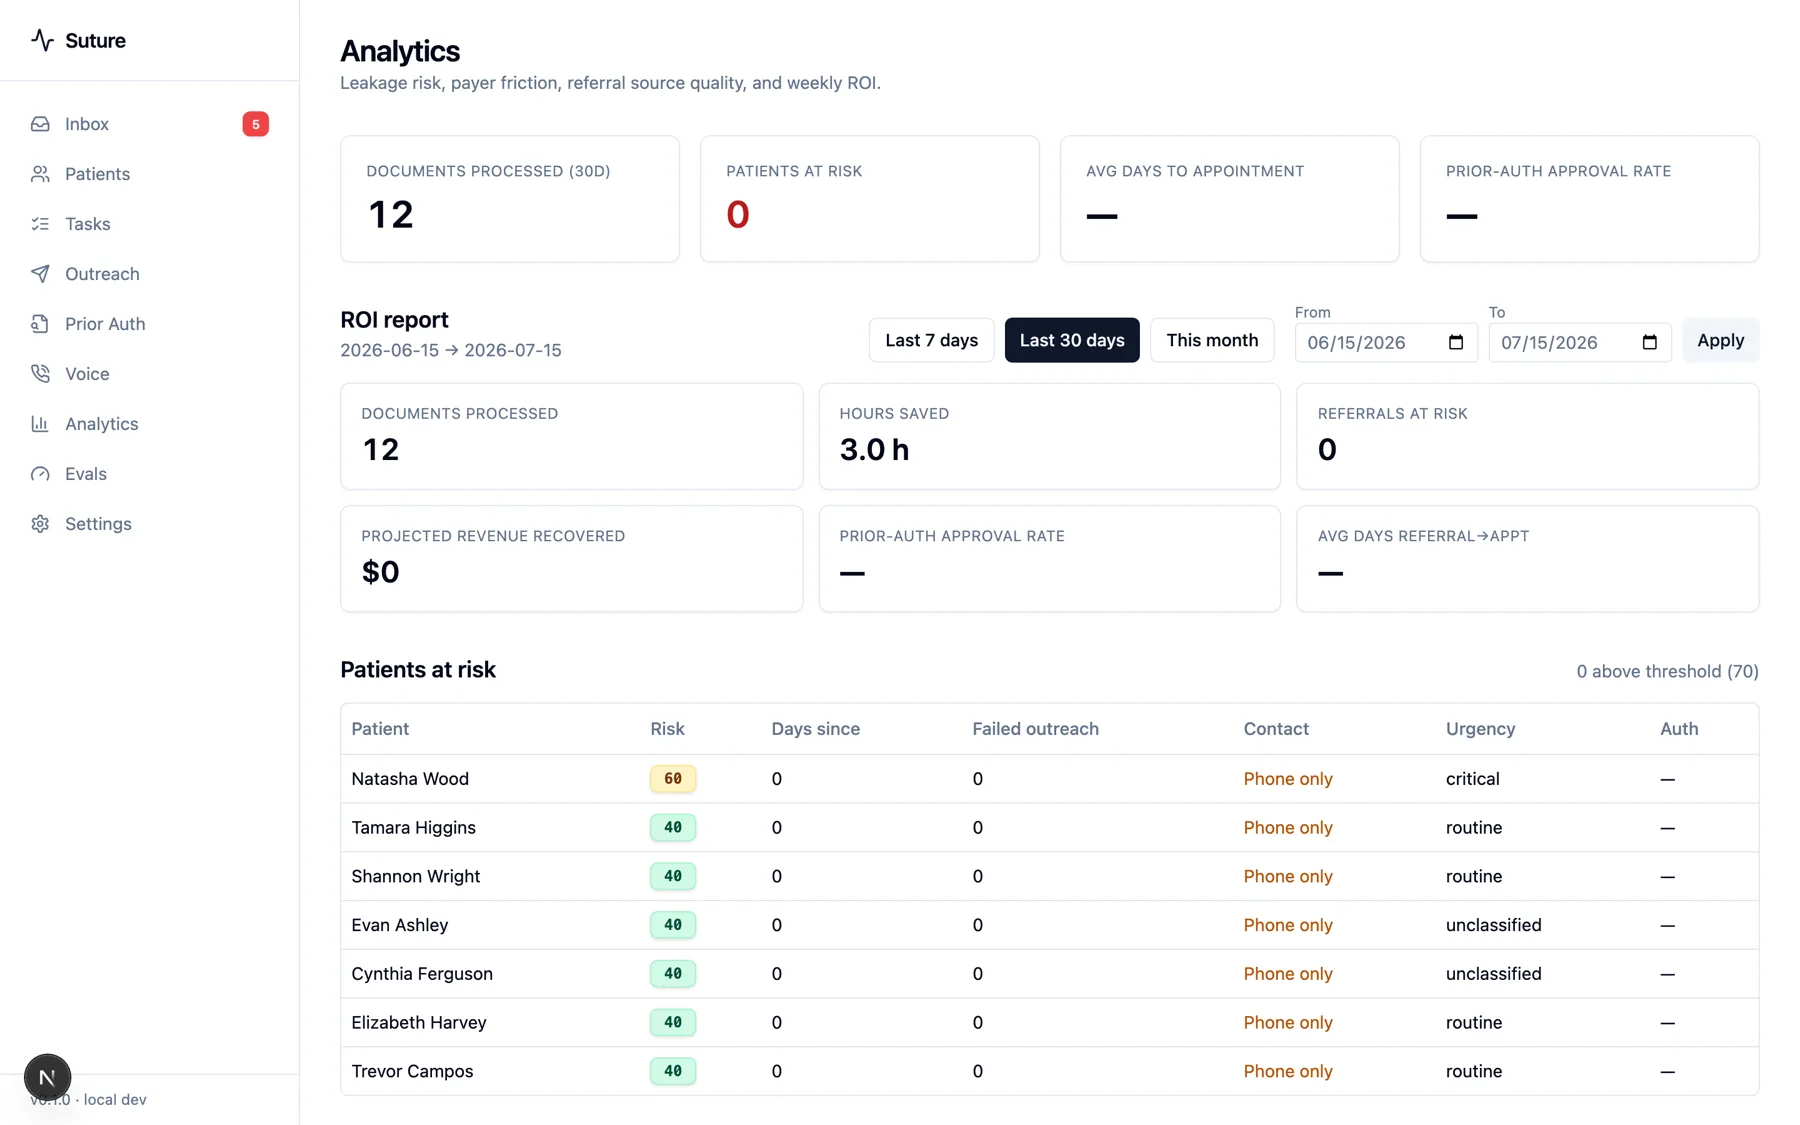Click the Evals gauge icon
The image size is (1800, 1125).
pos(40,474)
